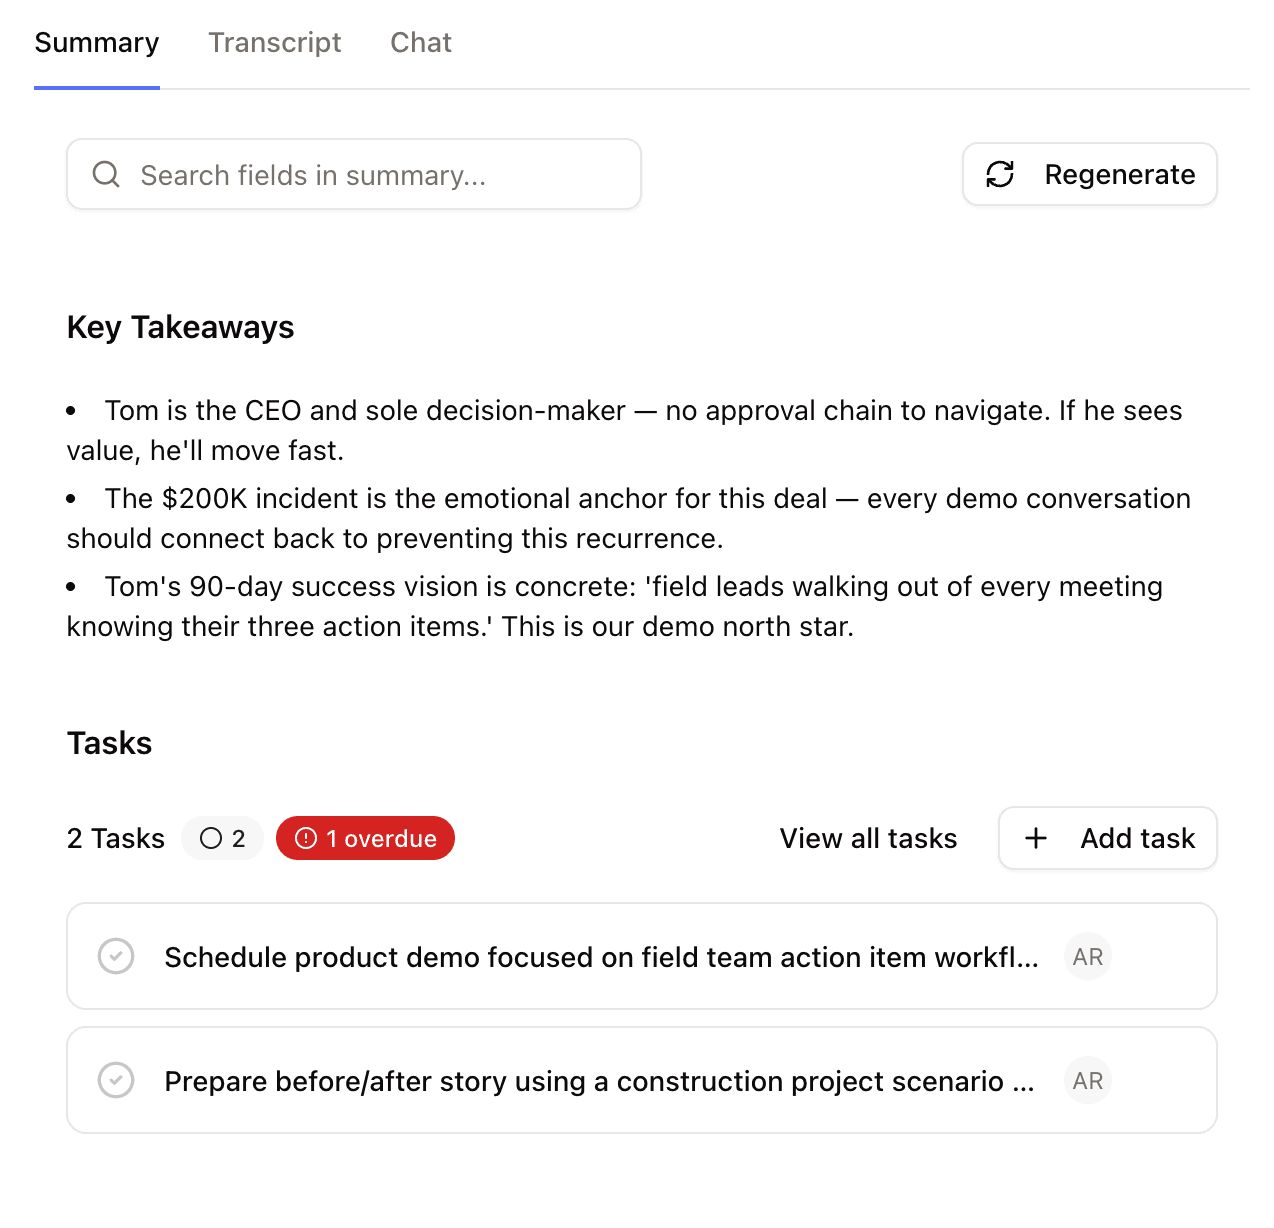This screenshot has height=1228, width=1274.
Task: Click the plus icon beside Add task
Action: (x=1036, y=838)
